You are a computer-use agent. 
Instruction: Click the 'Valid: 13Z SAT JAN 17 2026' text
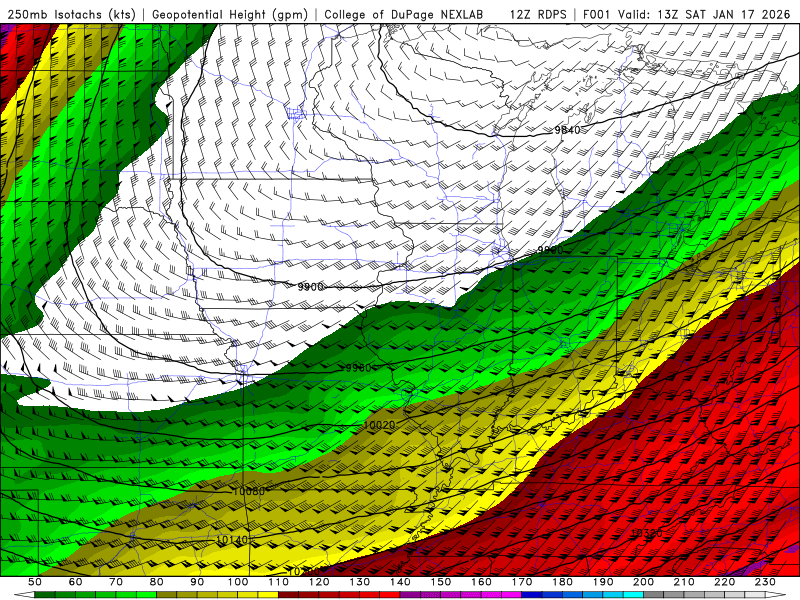(704, 14)
